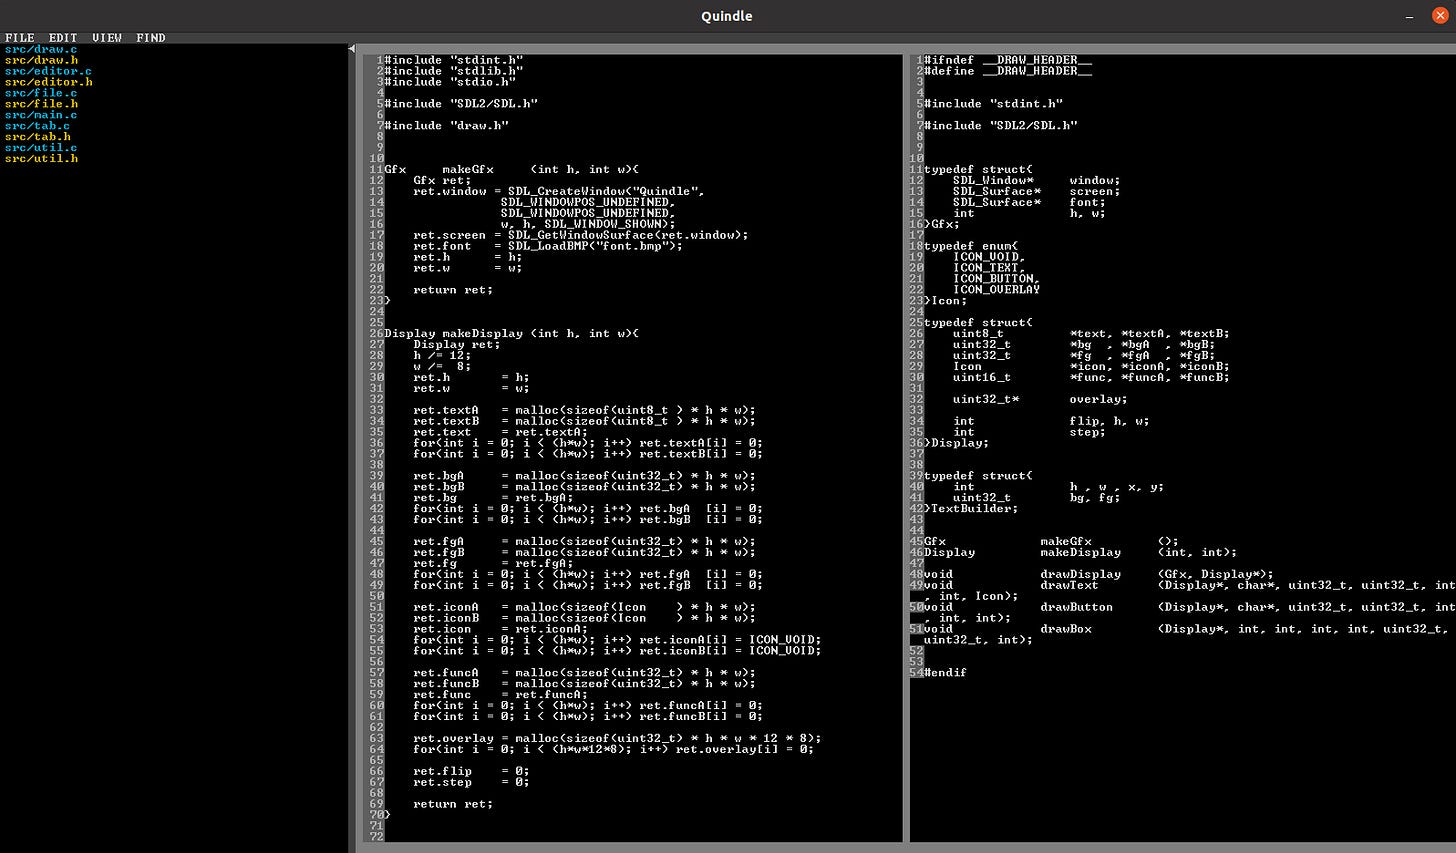Open src/util.h in the file list
Viewport: 1456px width, 853px height.
41,159
